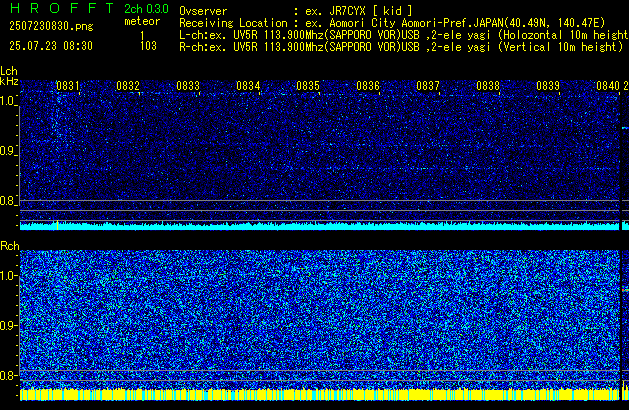Viewport: 629px width, 410px height.
Task: Click the R-ch receiver description line
Action: tap(401, 47)
